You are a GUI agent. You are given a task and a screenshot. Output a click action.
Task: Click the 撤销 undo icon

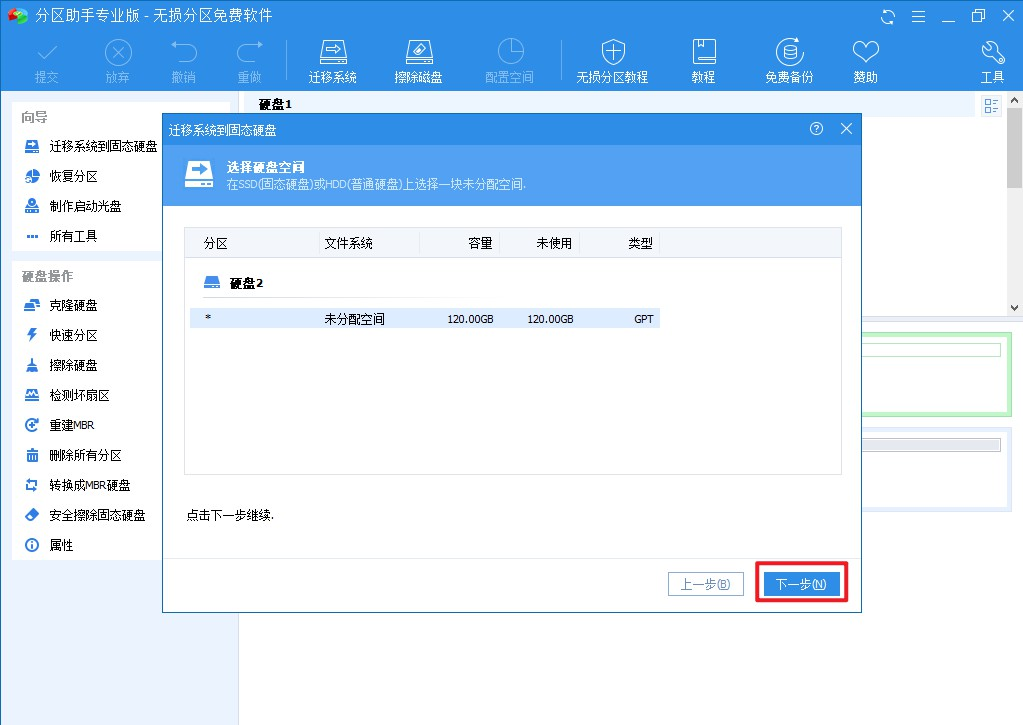tap(185, 58)
